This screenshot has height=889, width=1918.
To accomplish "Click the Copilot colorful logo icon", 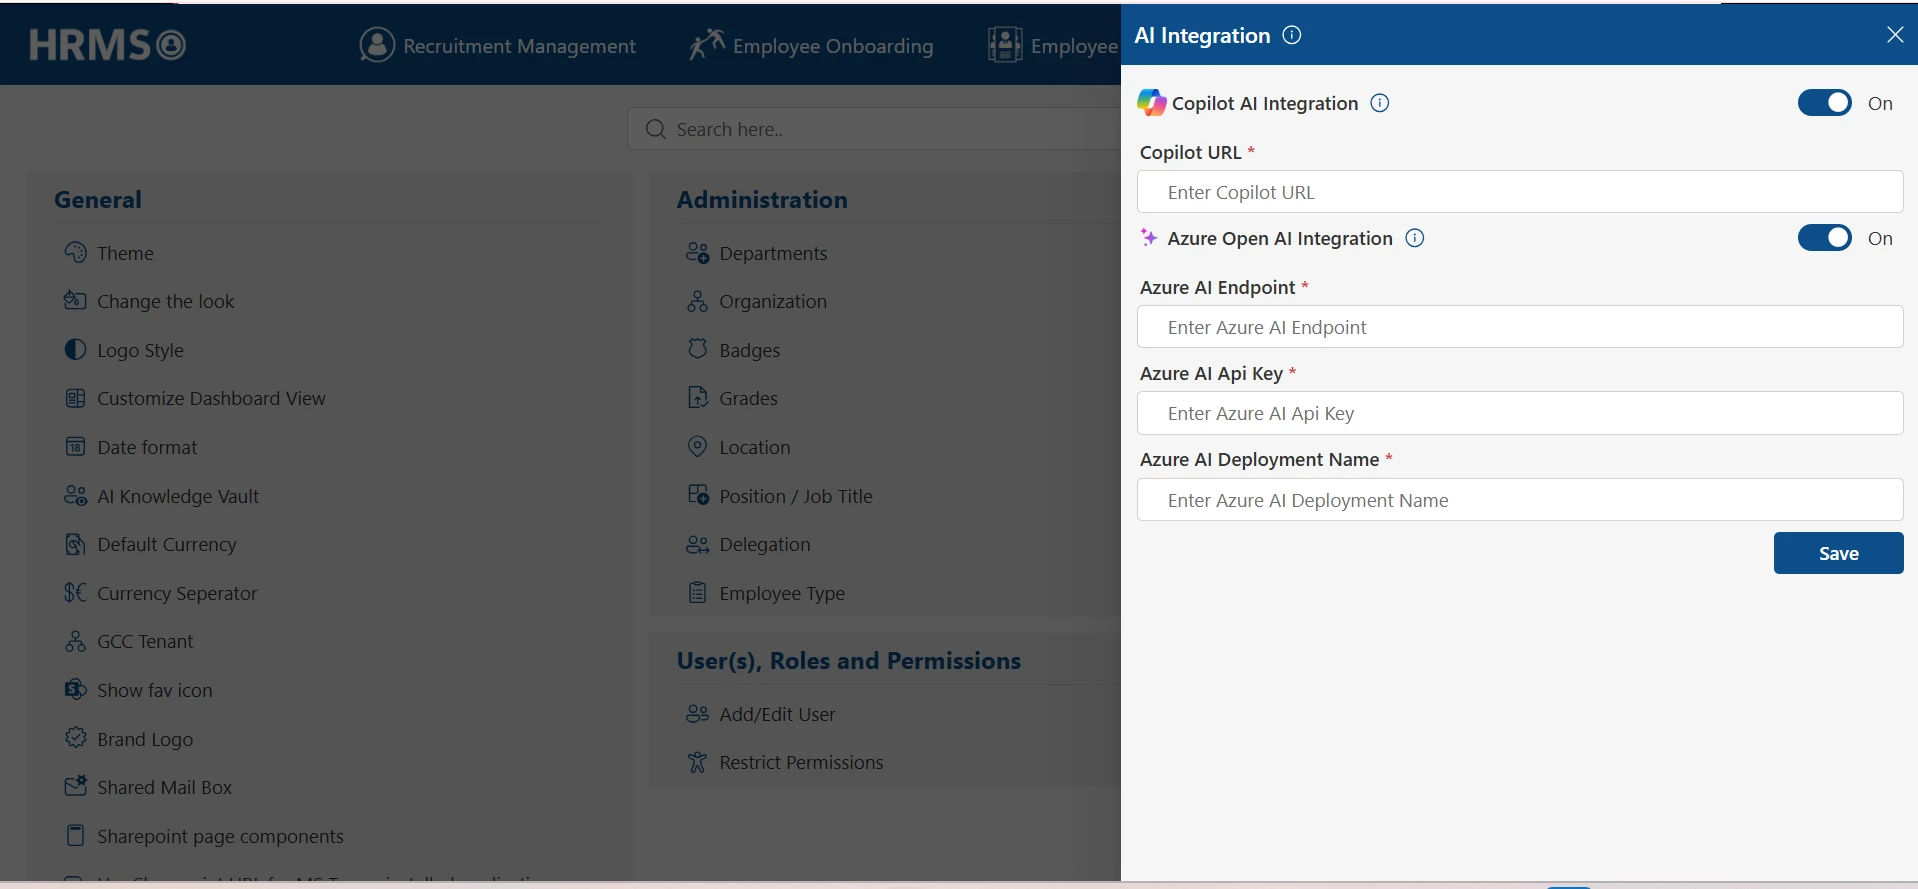I will (x=1152, y=102).
